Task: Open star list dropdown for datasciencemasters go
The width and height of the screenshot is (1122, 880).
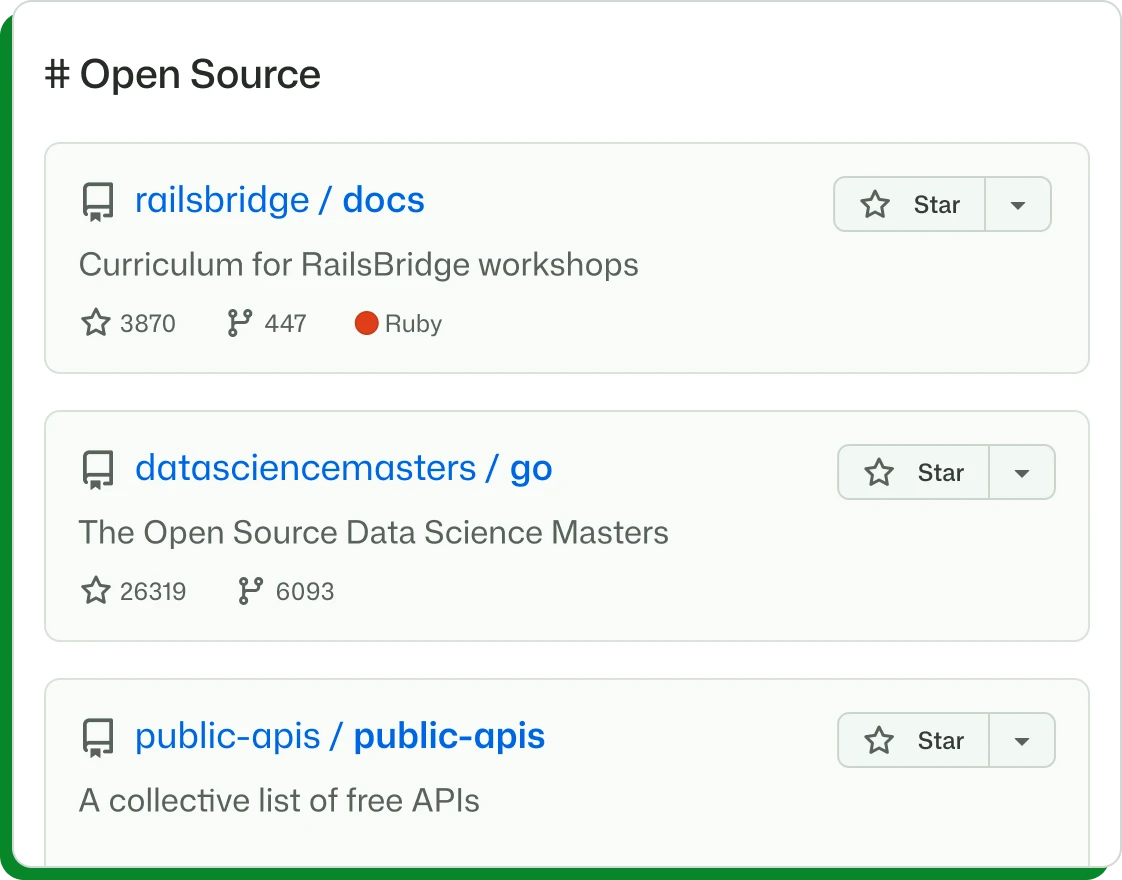Action: coord(1022,472)
